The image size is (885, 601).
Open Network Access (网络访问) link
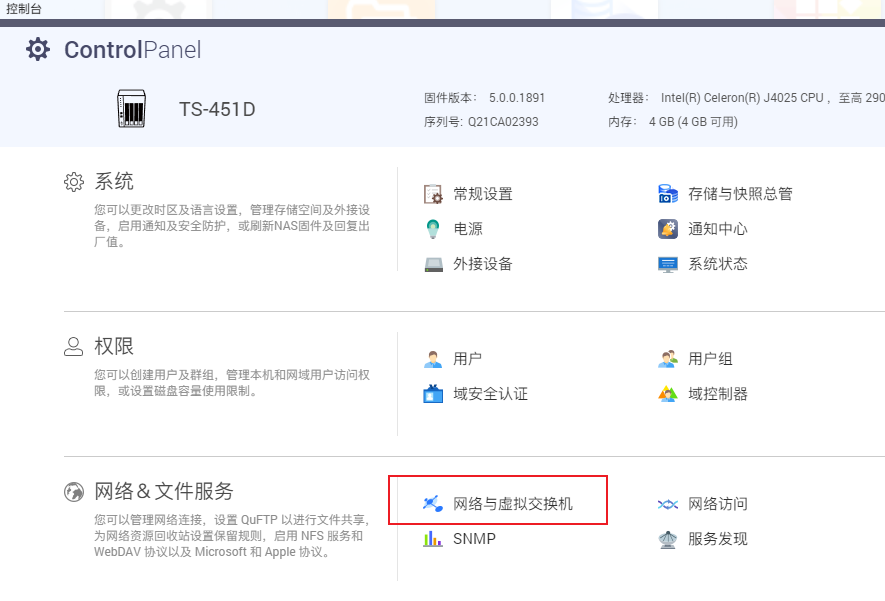tap(717, 504)
